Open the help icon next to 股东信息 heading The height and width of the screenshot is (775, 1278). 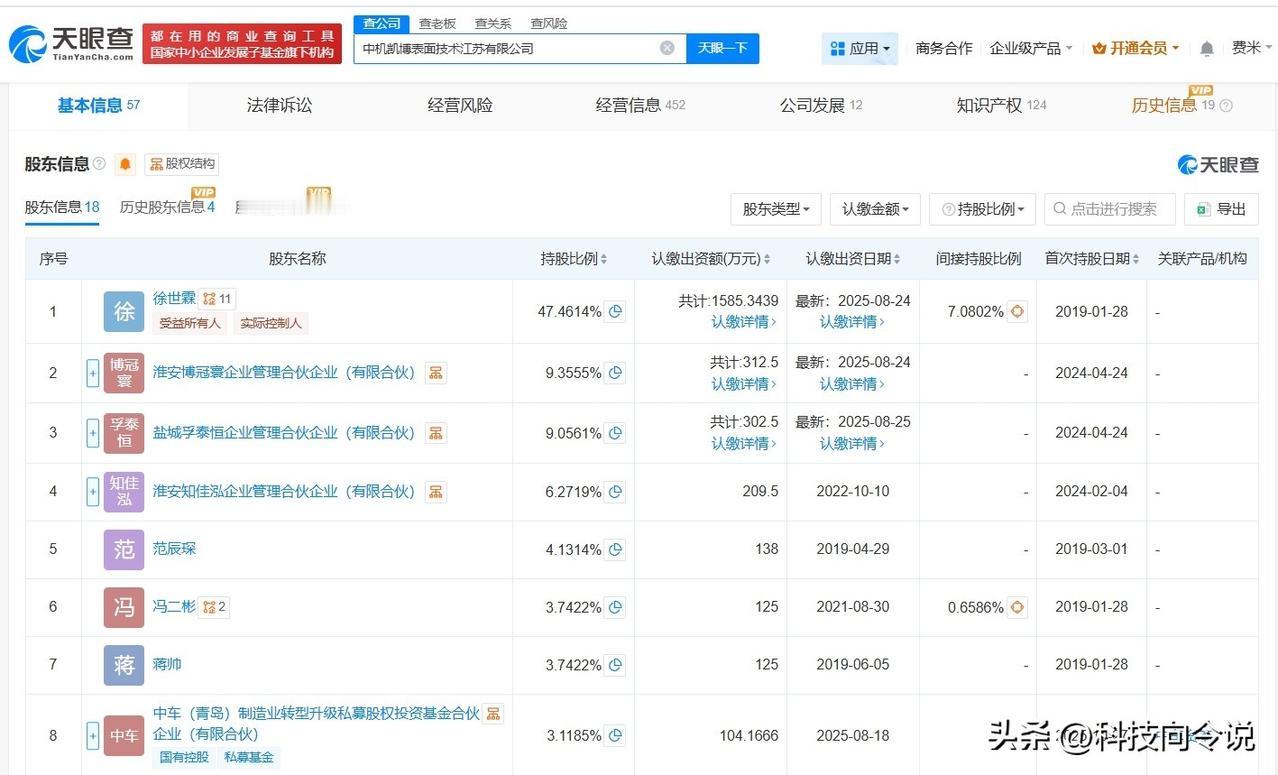click(99, 164)
